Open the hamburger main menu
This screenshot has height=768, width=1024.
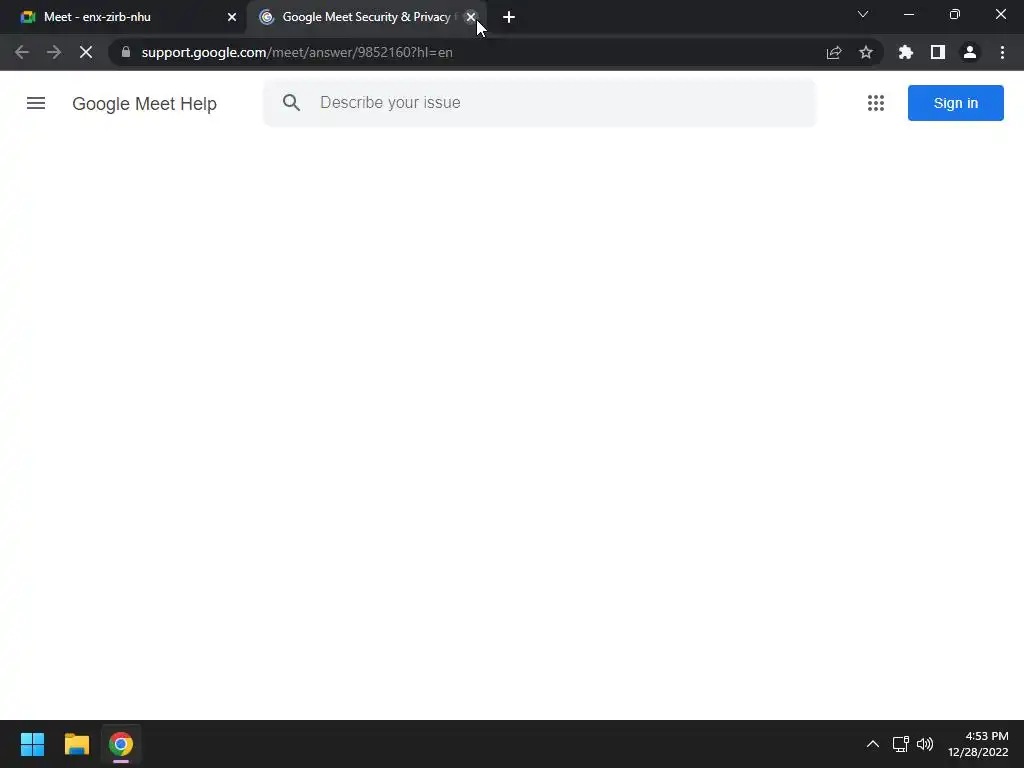36,103
